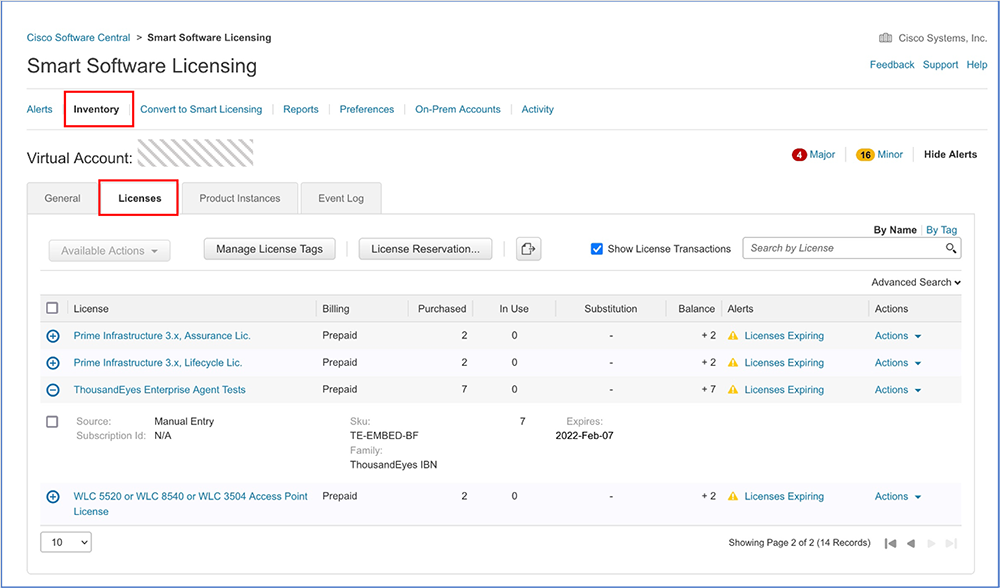Switch to the Product Instances tab
The height and width of the screenshot is (588, 1000).
(x=240, y=198)
